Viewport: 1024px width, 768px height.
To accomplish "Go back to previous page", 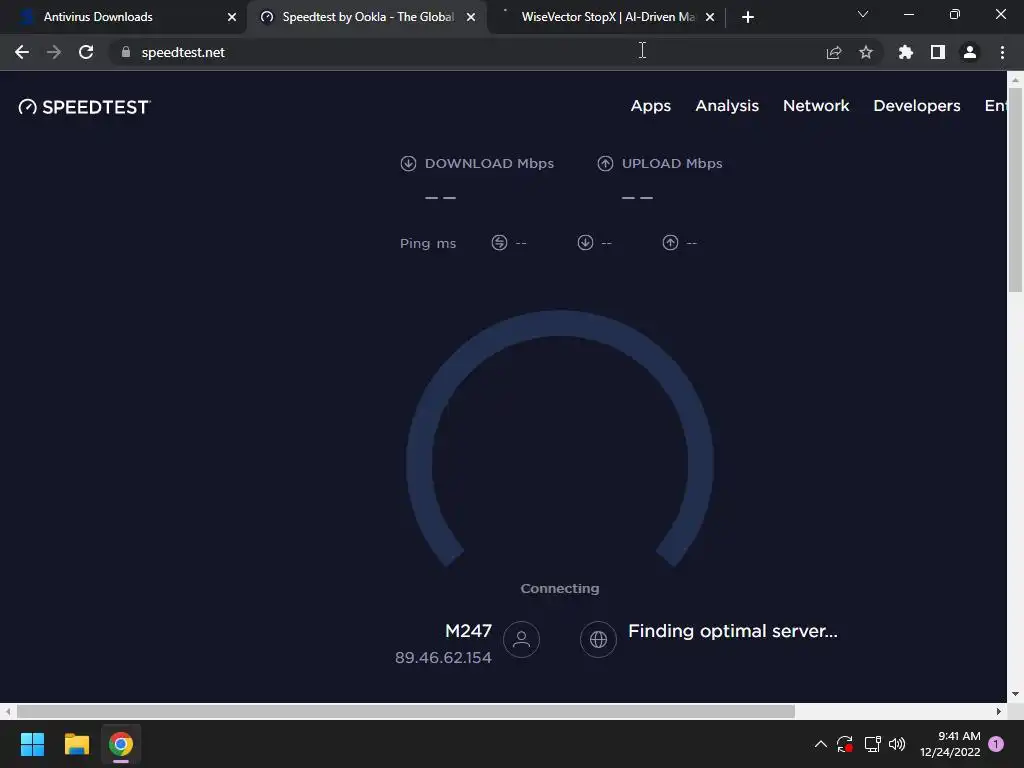I will 22,52.
